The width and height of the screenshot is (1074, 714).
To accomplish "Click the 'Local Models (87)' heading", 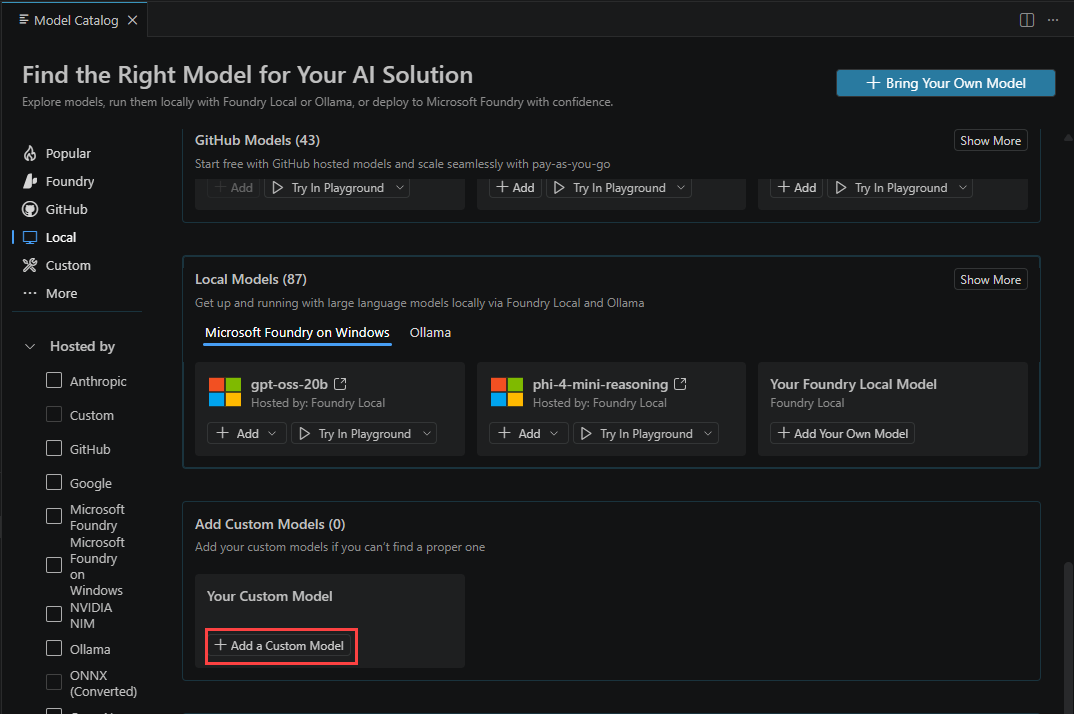I will coord(251,280).
